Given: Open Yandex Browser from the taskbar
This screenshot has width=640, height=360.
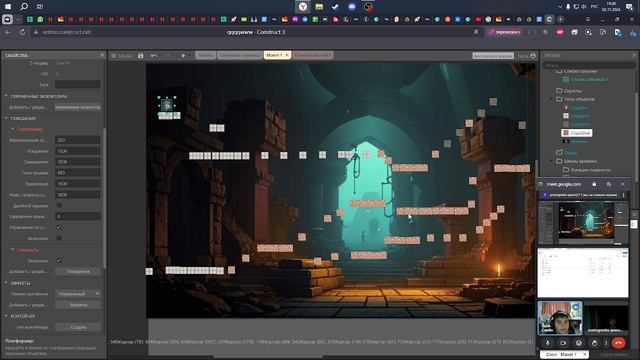Looking at the screenshot, I should coord(302,7).
